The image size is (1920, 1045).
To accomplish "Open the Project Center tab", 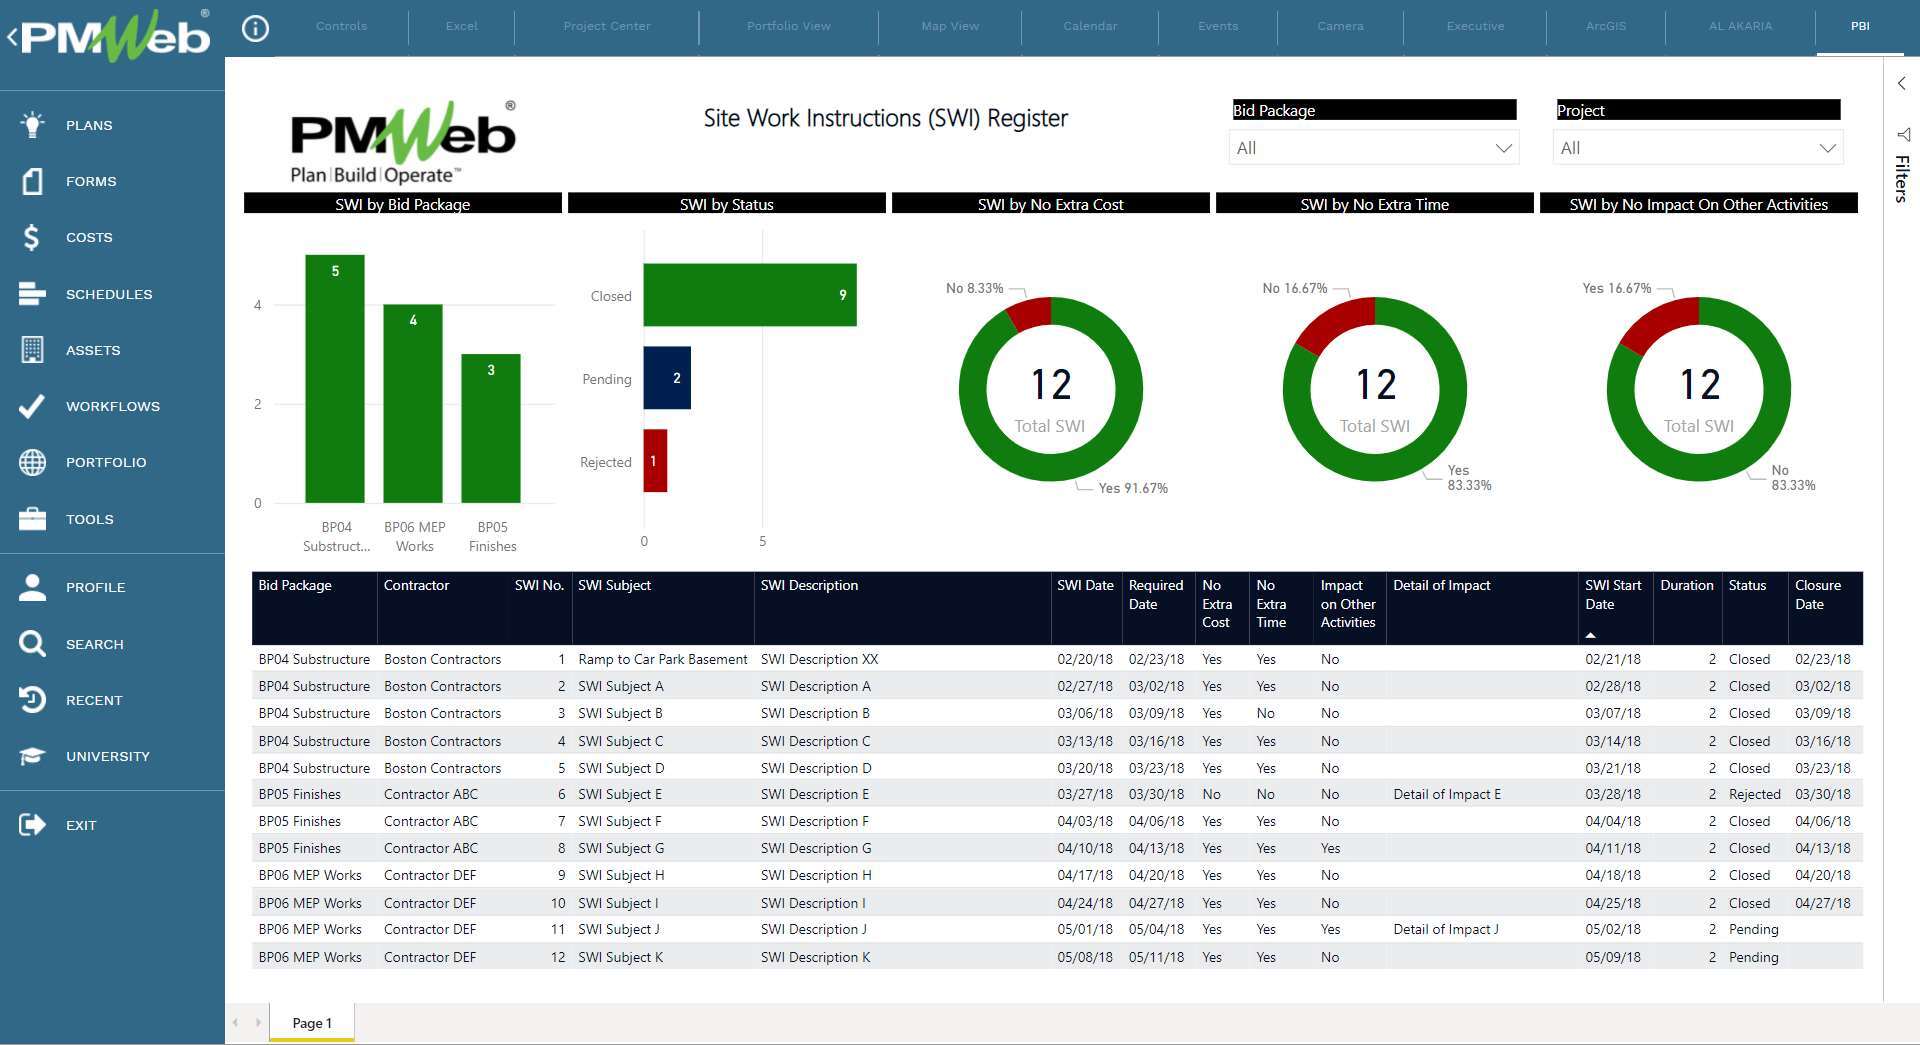I will [606, 26].
